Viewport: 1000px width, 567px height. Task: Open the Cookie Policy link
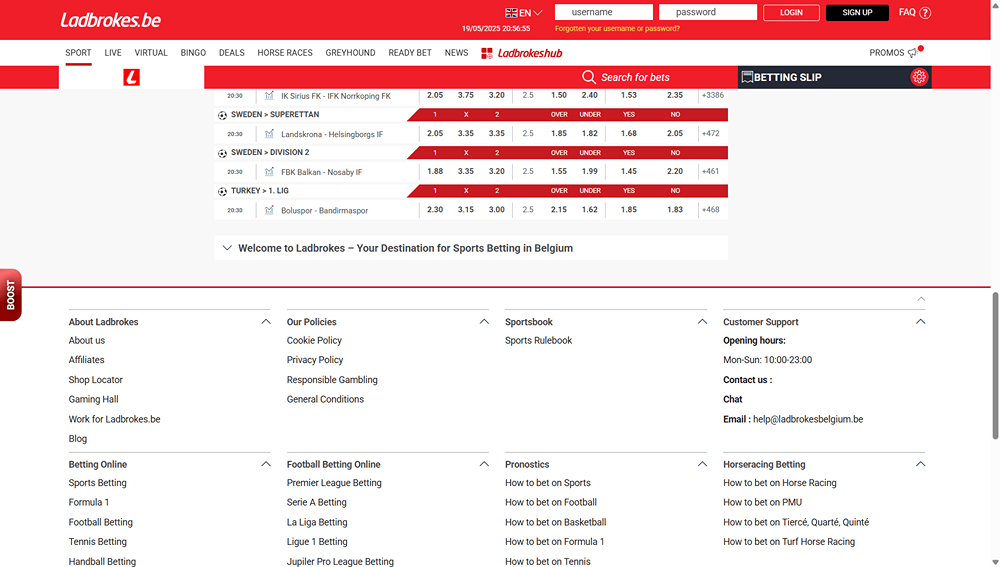(x=314, y=341)
